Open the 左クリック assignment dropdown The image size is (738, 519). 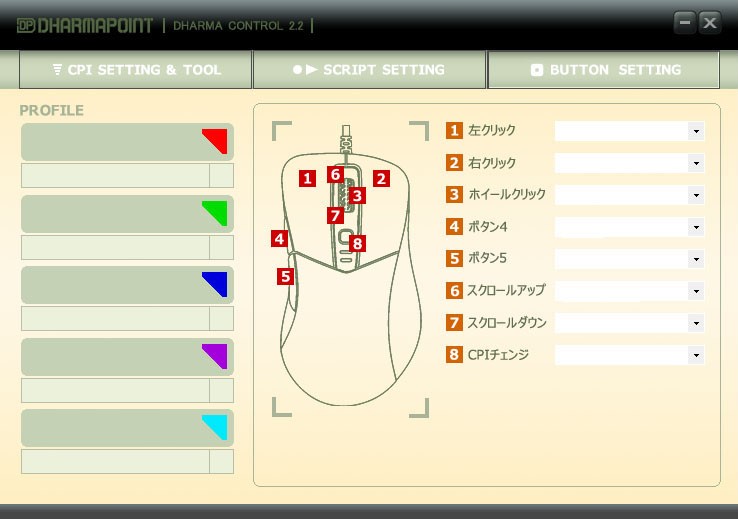pos(629,131)
